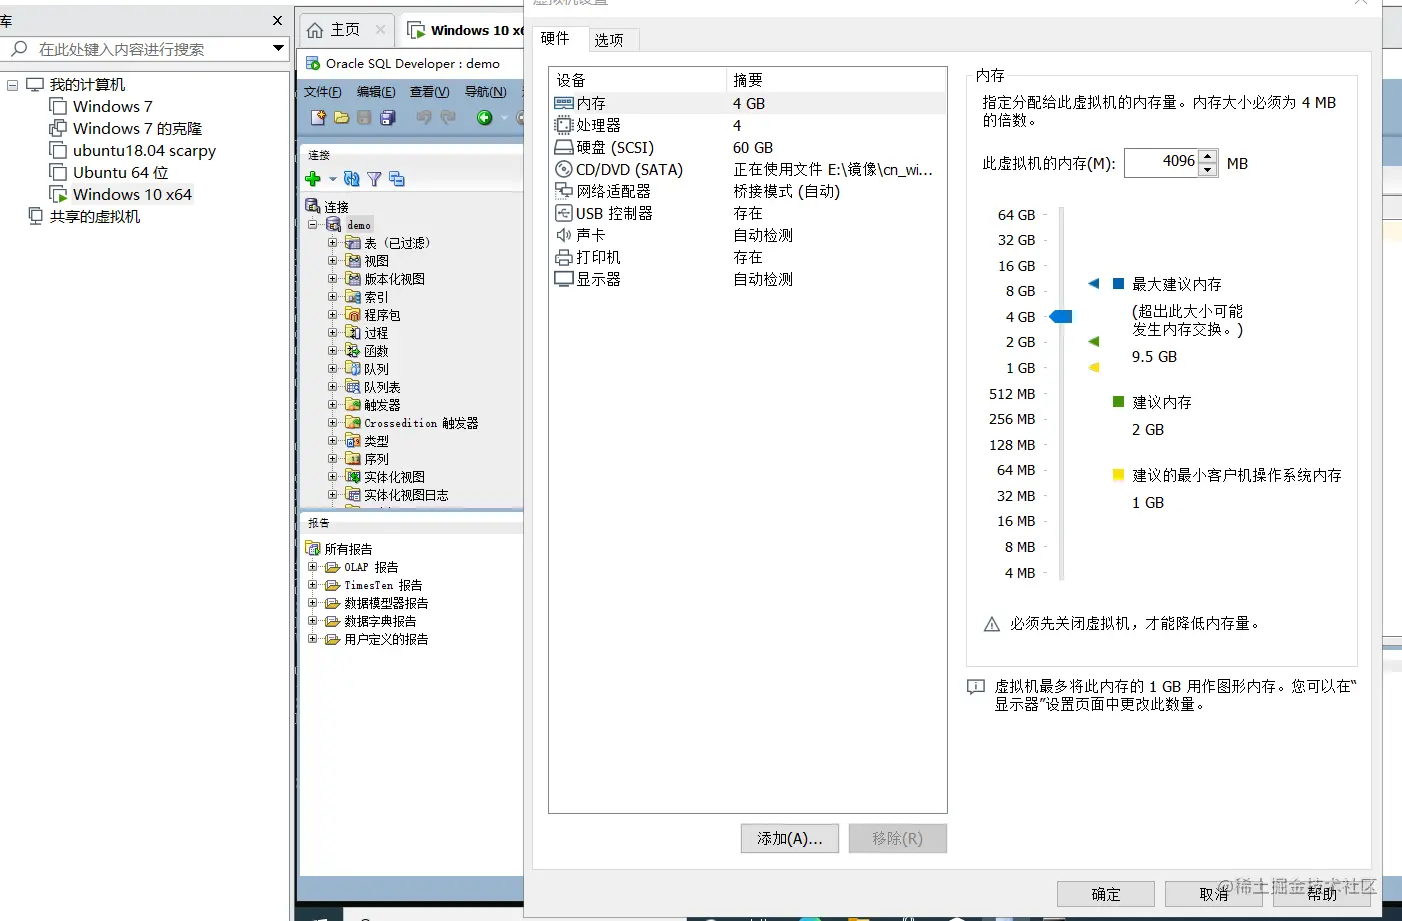Click the green back navigation arrow icon

485,117
